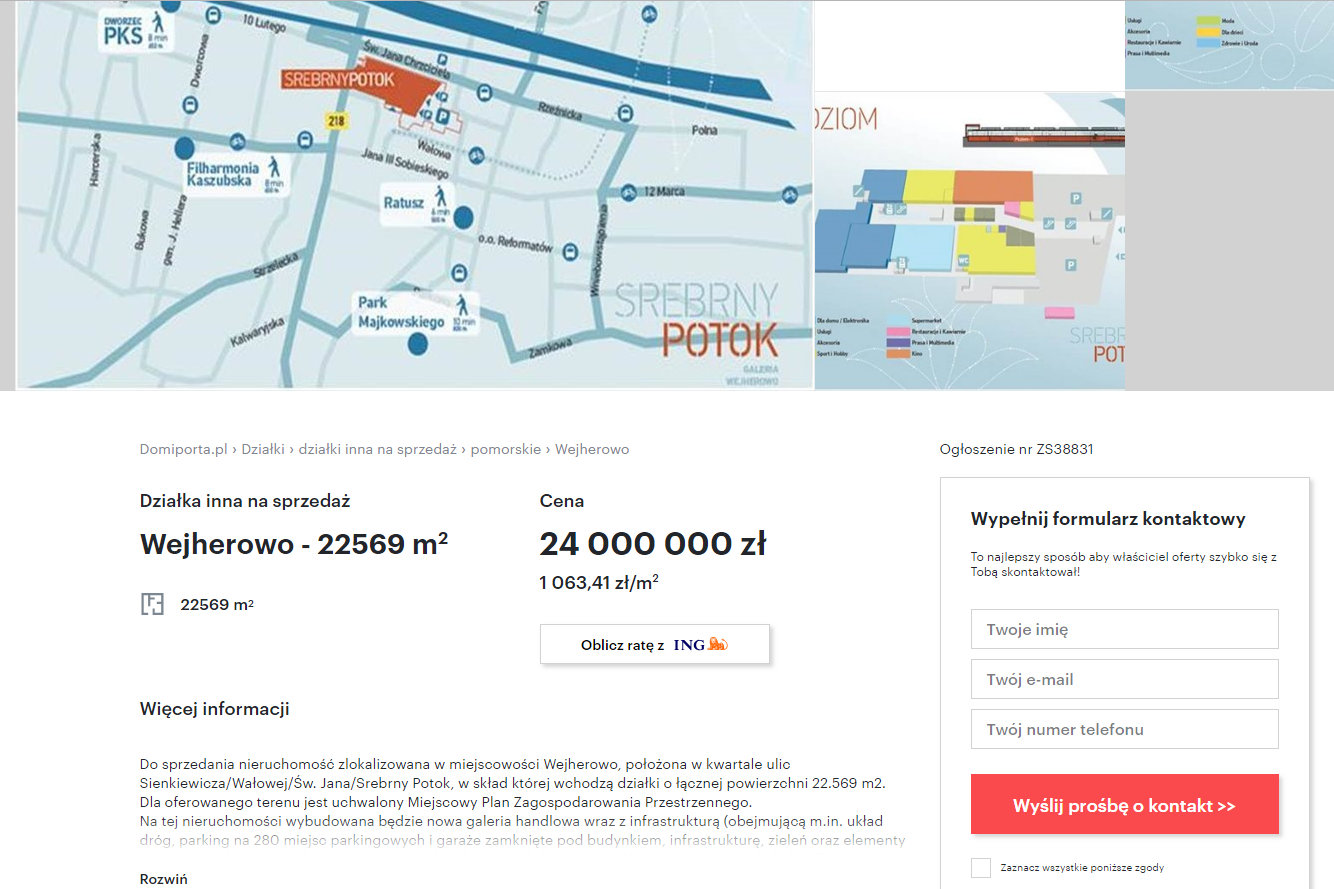Select the 'Twój numer telefonu' field

[1124, 729]
